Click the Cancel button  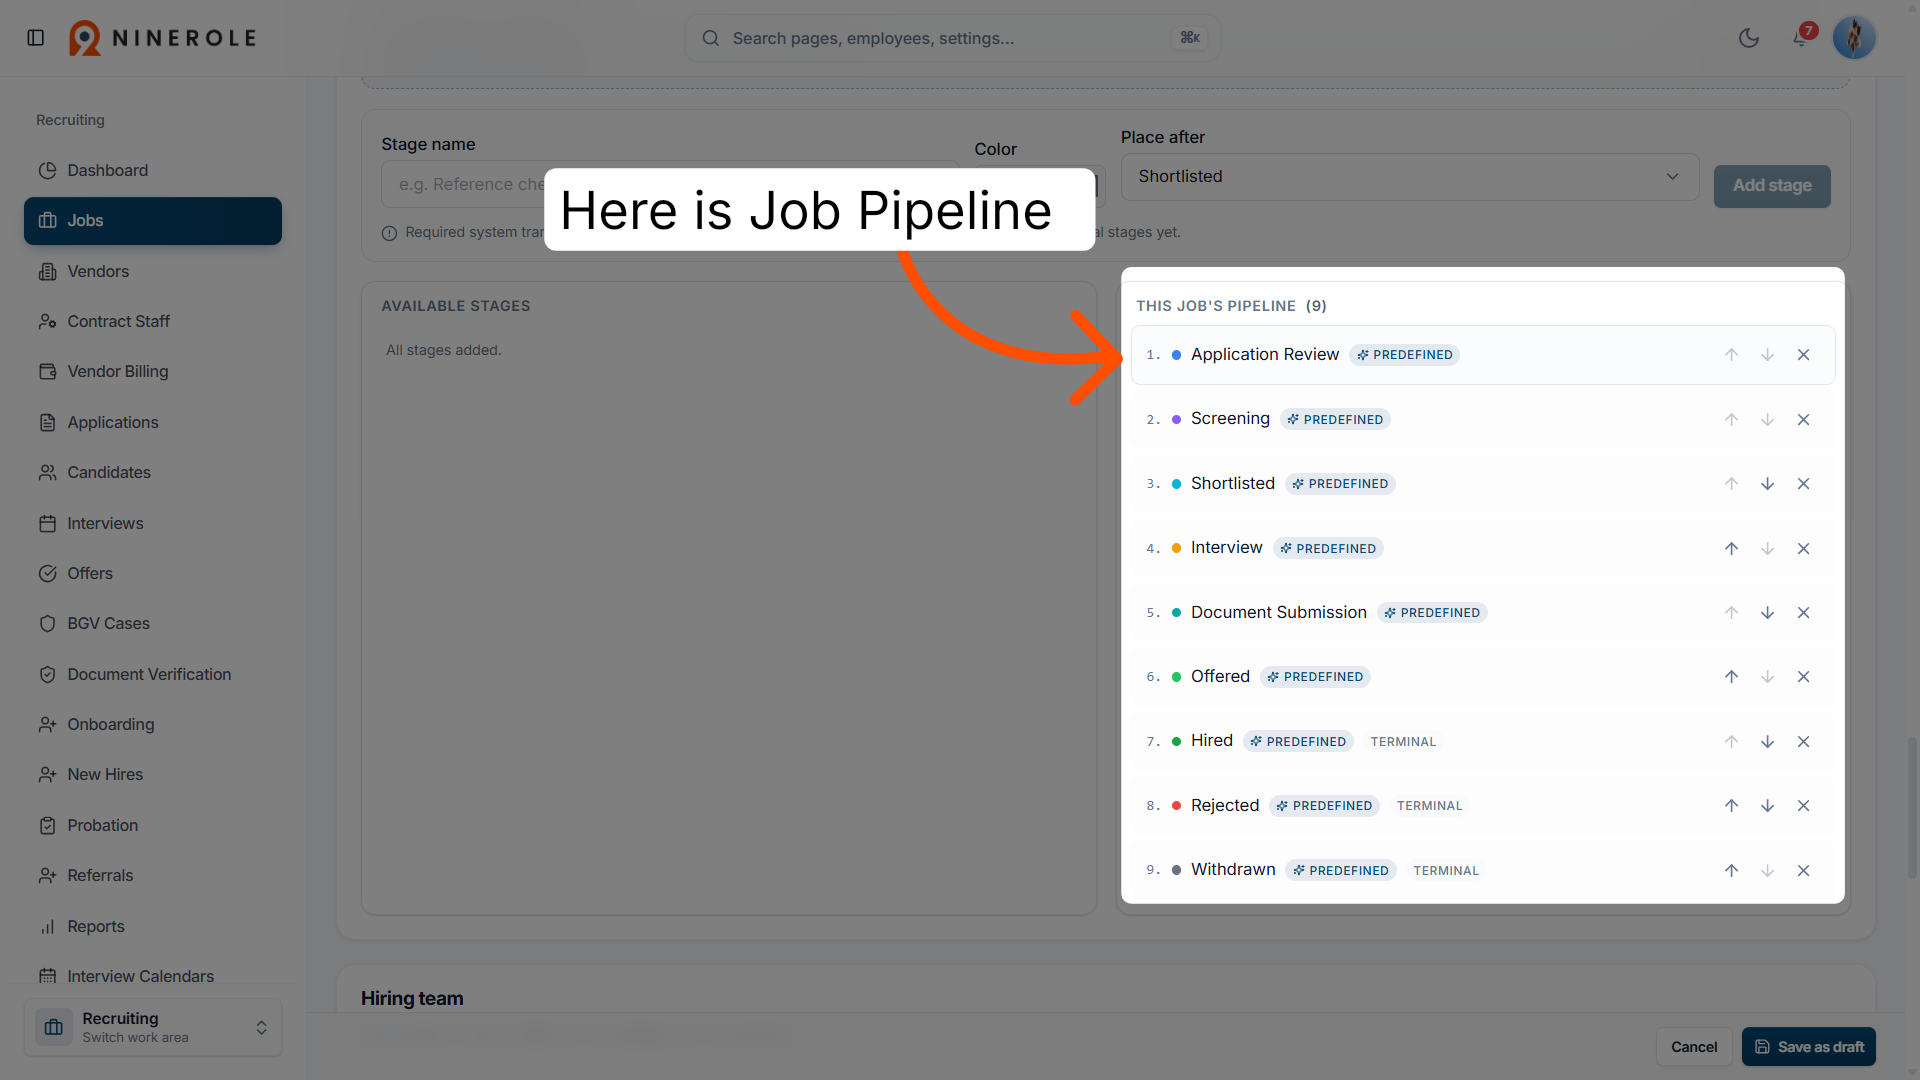[x=1694, y=1047]
